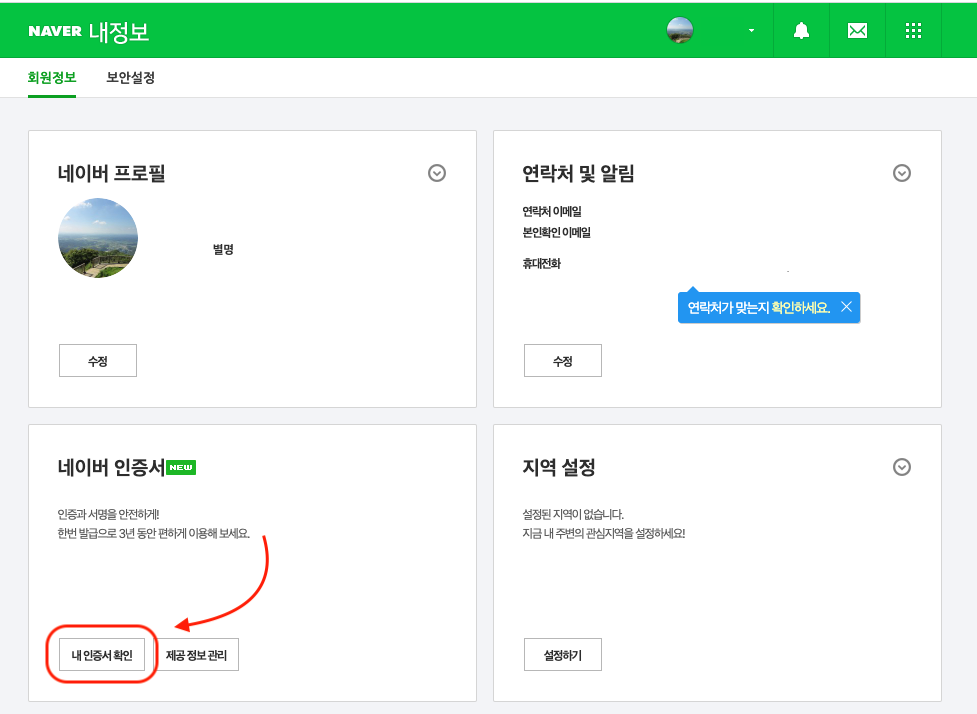Viewport: 977px width, 714px height.
Task: Click 수정 button in 연락처 및 알림 card
Action: pos(563,360)
